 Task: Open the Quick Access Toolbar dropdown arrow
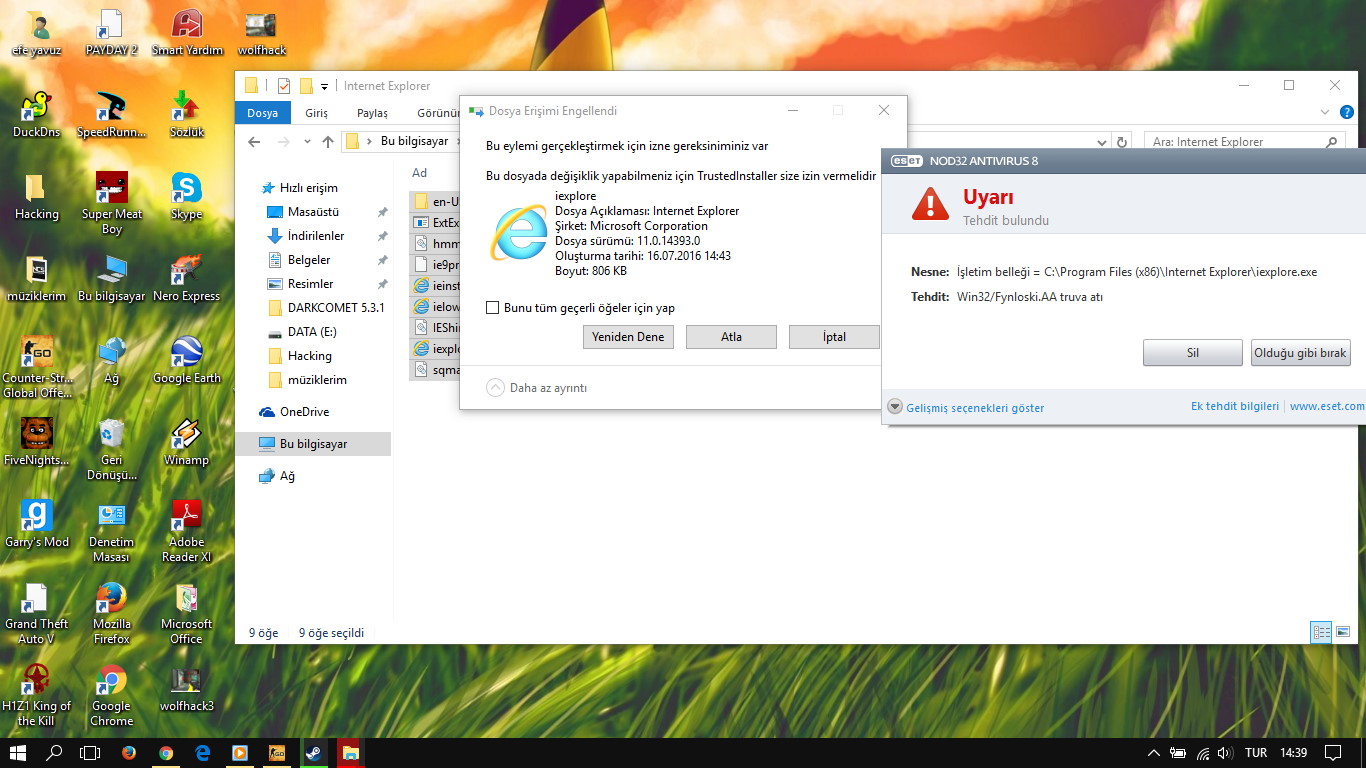[x=325, y=87]
